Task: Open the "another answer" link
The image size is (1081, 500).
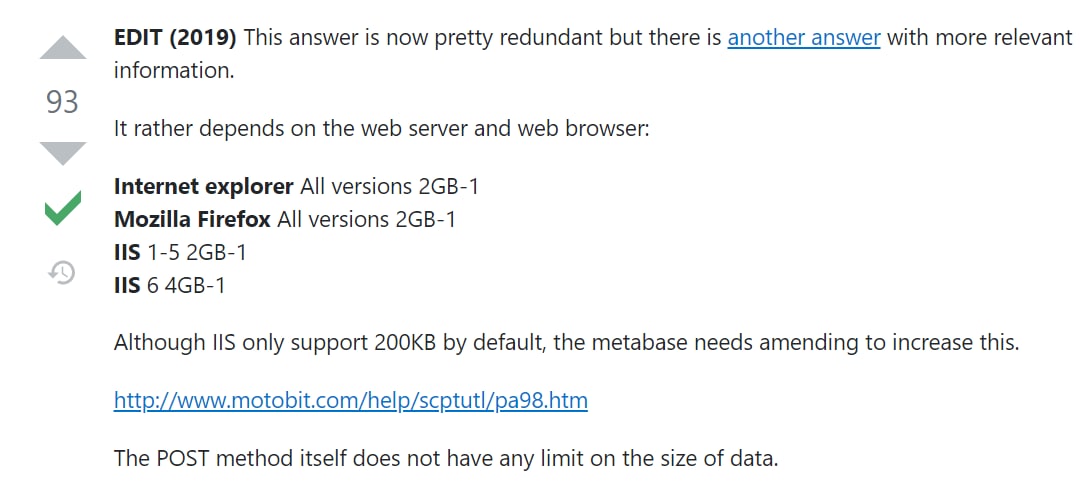Action: pos(804,37)
